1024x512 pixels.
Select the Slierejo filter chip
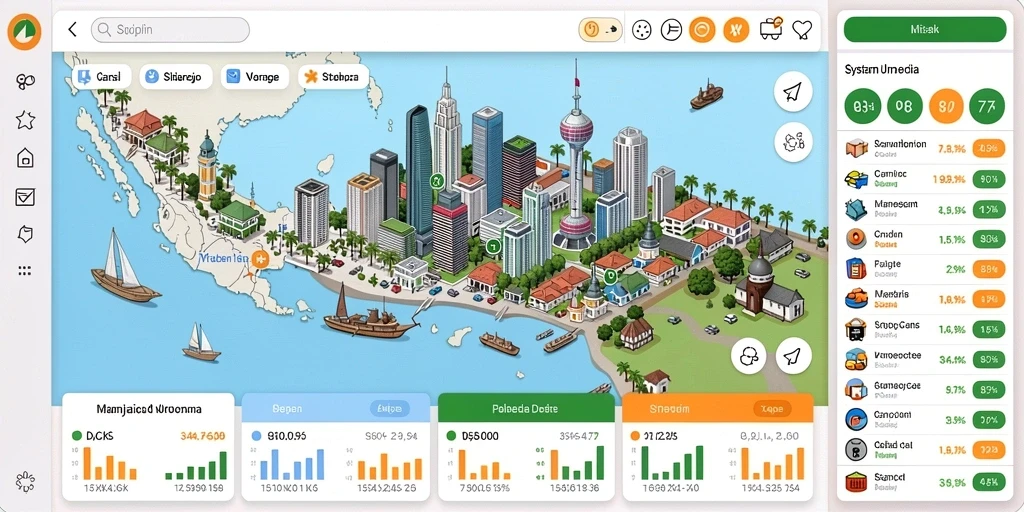tap(176, 77)
